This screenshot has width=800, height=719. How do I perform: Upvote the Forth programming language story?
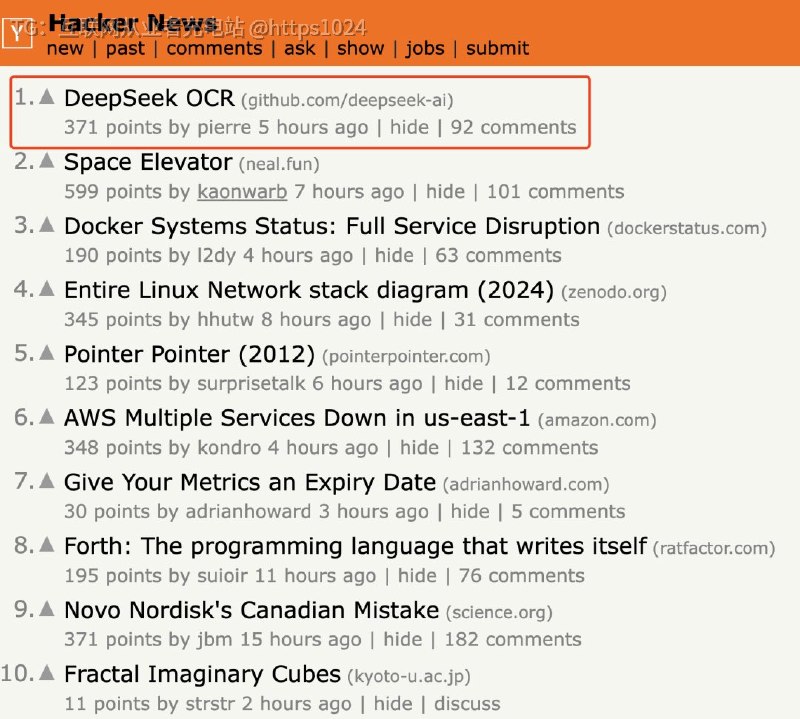coord(47,544)
